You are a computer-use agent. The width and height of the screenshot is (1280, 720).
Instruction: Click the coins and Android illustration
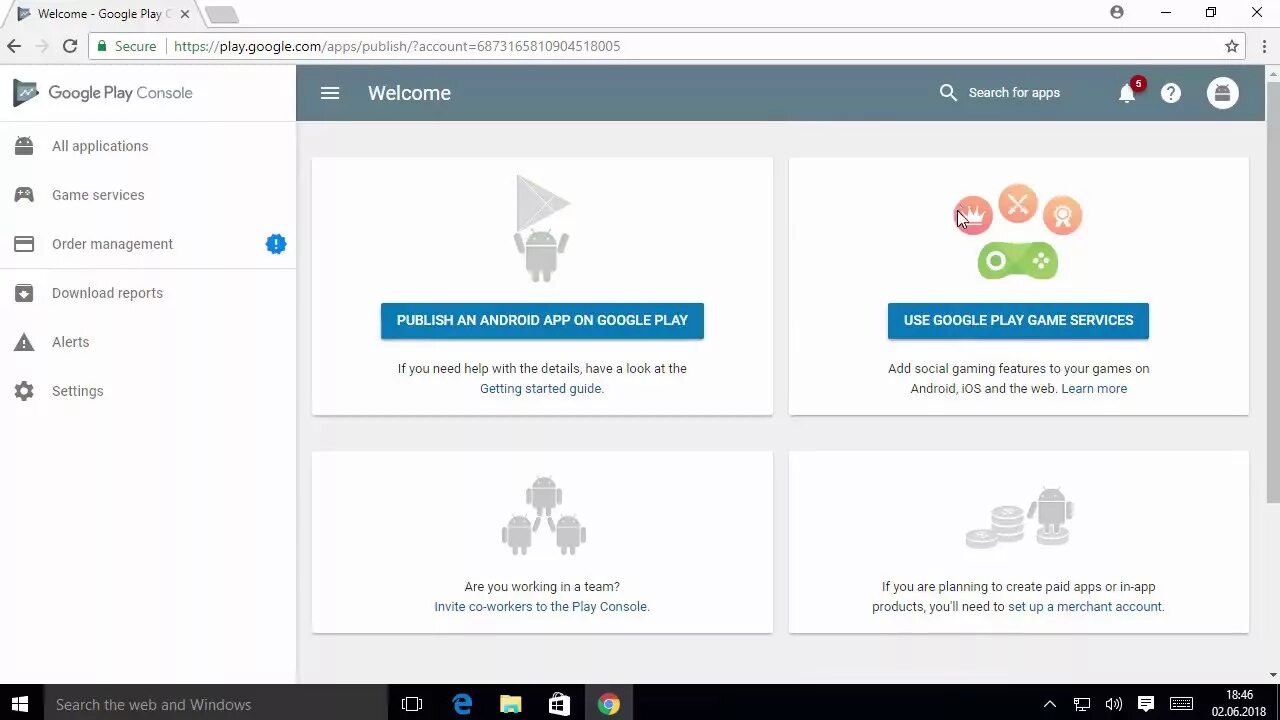click(x=1019, y=518)
